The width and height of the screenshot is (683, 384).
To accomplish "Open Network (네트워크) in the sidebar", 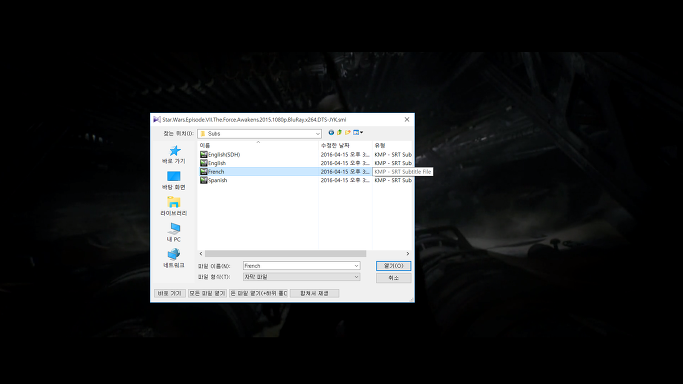I will point(174,258).
